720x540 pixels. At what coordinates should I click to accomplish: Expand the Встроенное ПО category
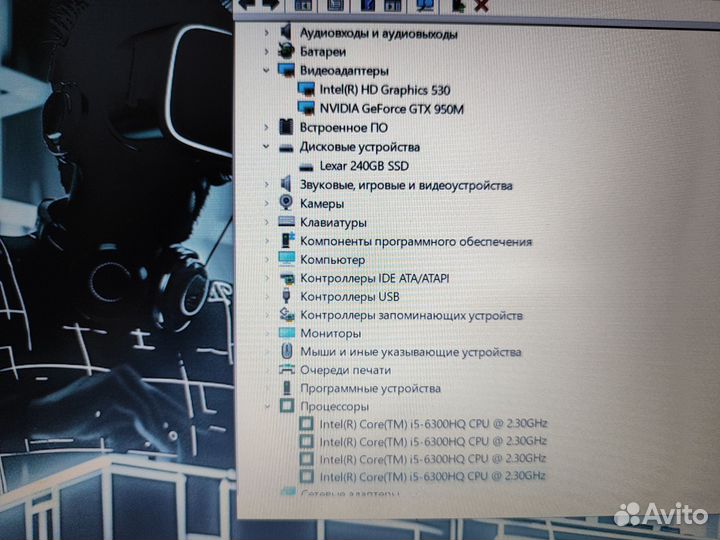point(266,127)
